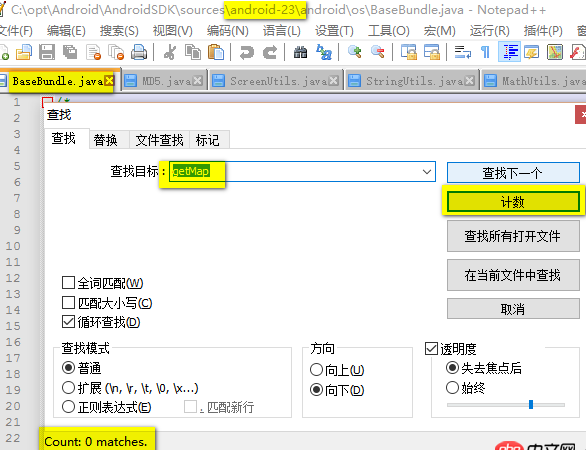Choose 向下(D) search direction
586x450 pixels.
click(317, 390)
